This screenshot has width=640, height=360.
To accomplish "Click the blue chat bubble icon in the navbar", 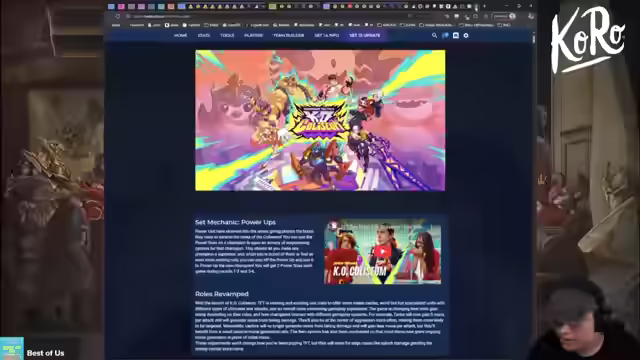I will [445, 36].
